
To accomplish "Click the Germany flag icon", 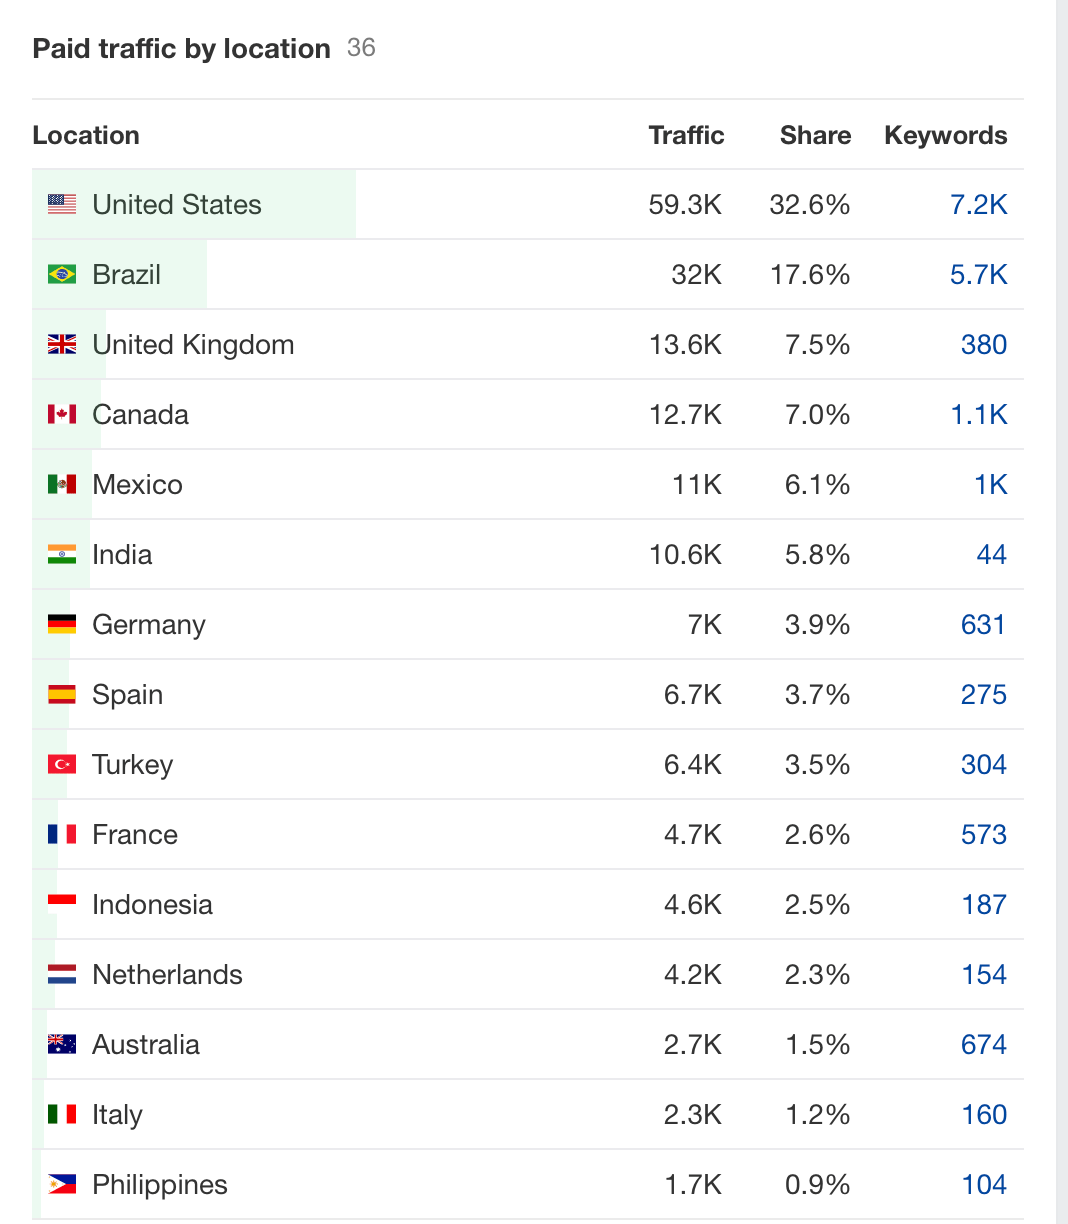I will click(x=61, y=624).
